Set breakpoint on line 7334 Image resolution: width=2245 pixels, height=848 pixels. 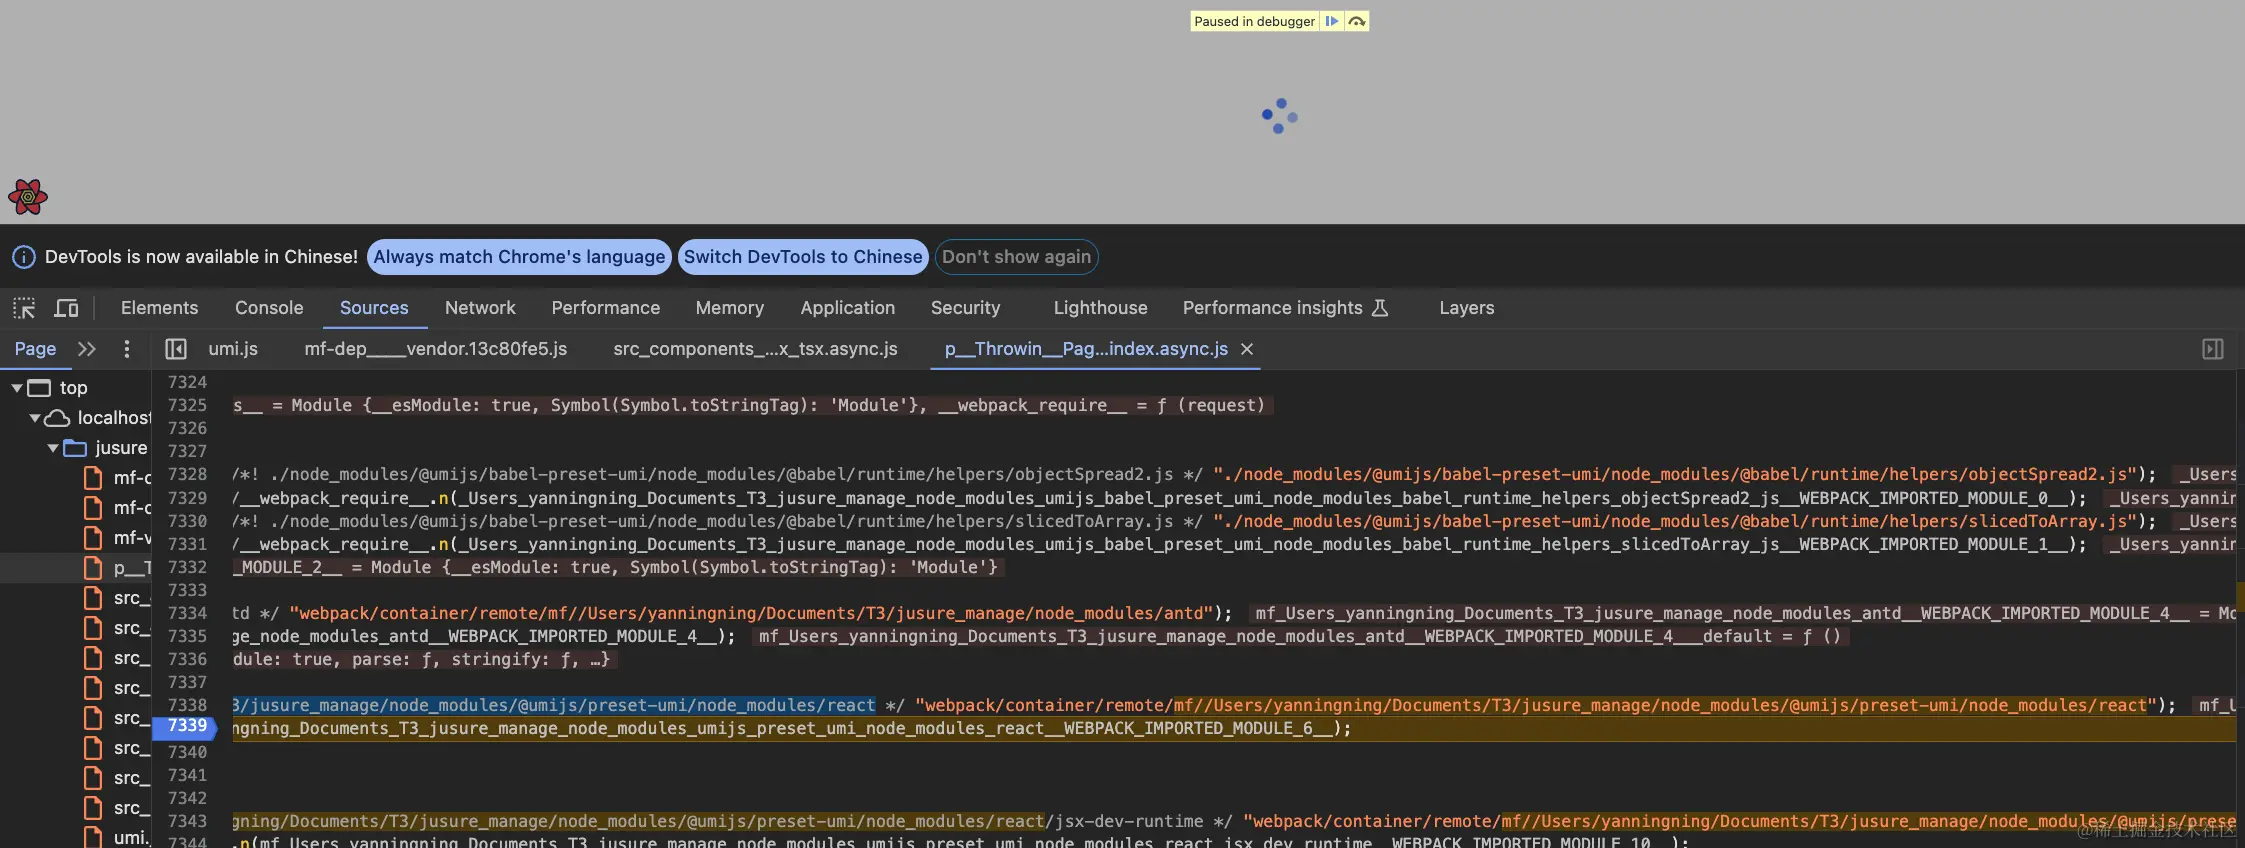(x=187, y=613)
